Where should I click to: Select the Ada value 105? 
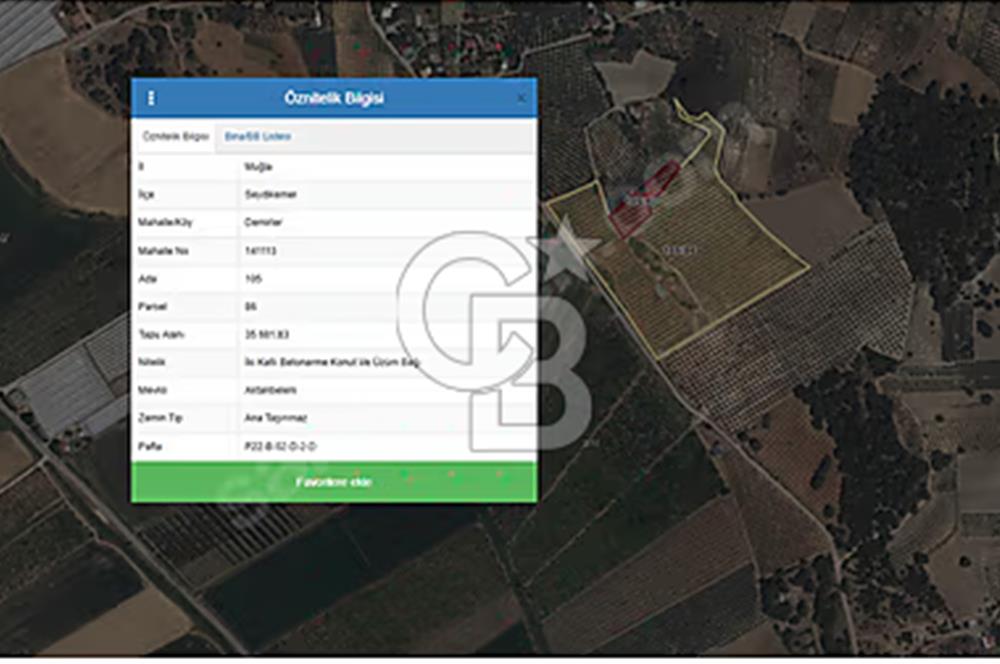(x=253, y=279)
